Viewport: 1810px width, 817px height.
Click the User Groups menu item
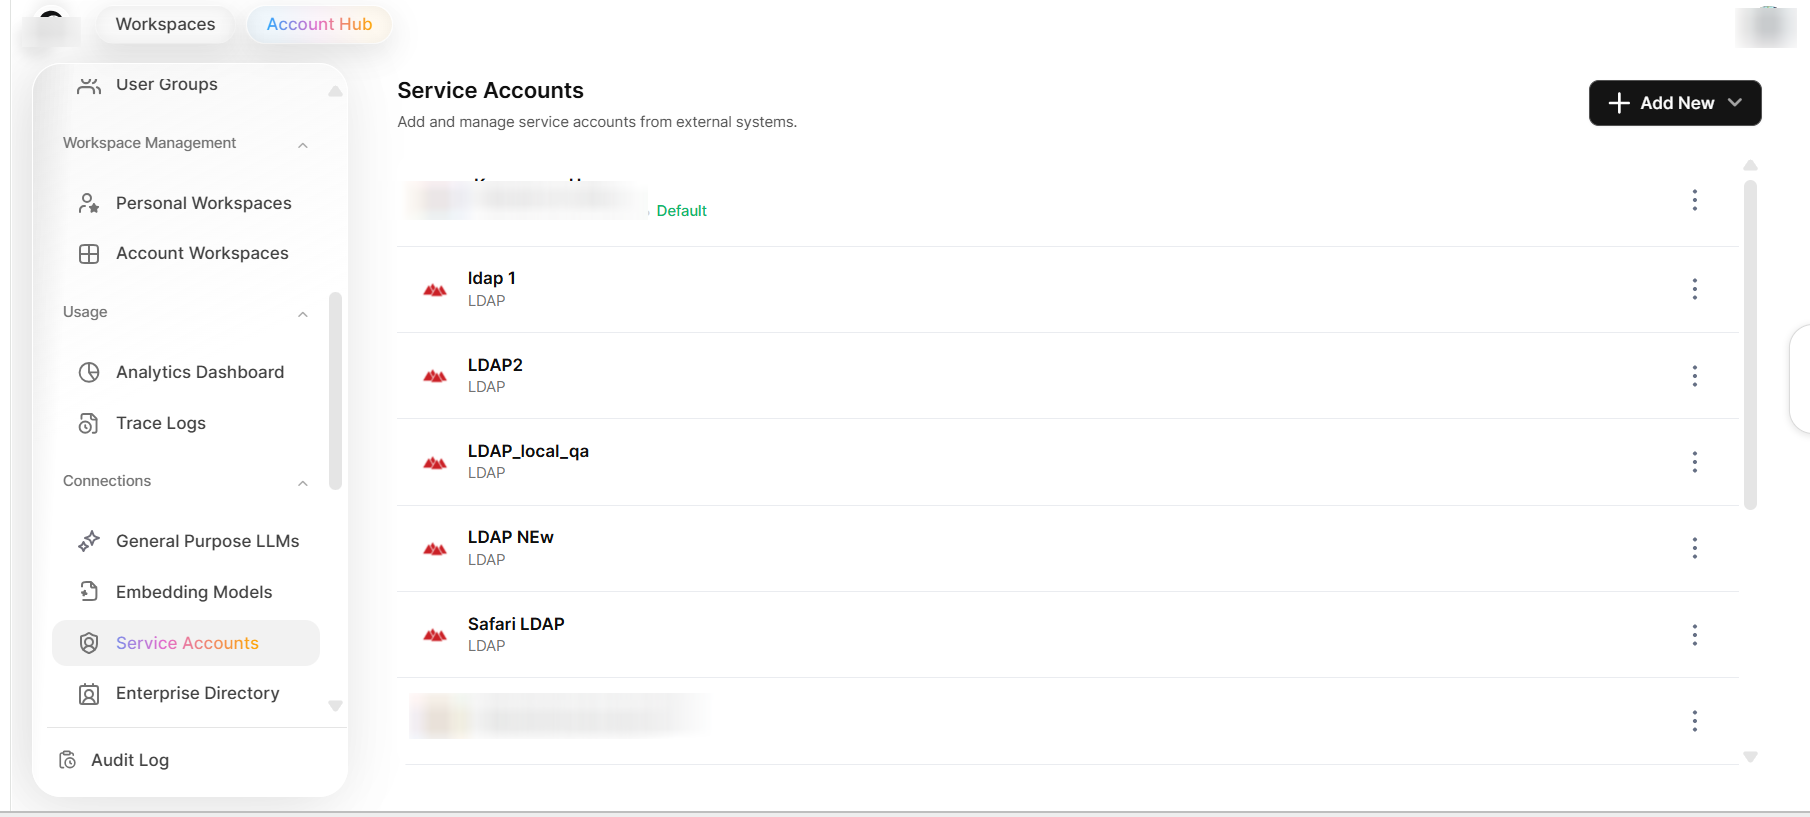click(166, 84)
